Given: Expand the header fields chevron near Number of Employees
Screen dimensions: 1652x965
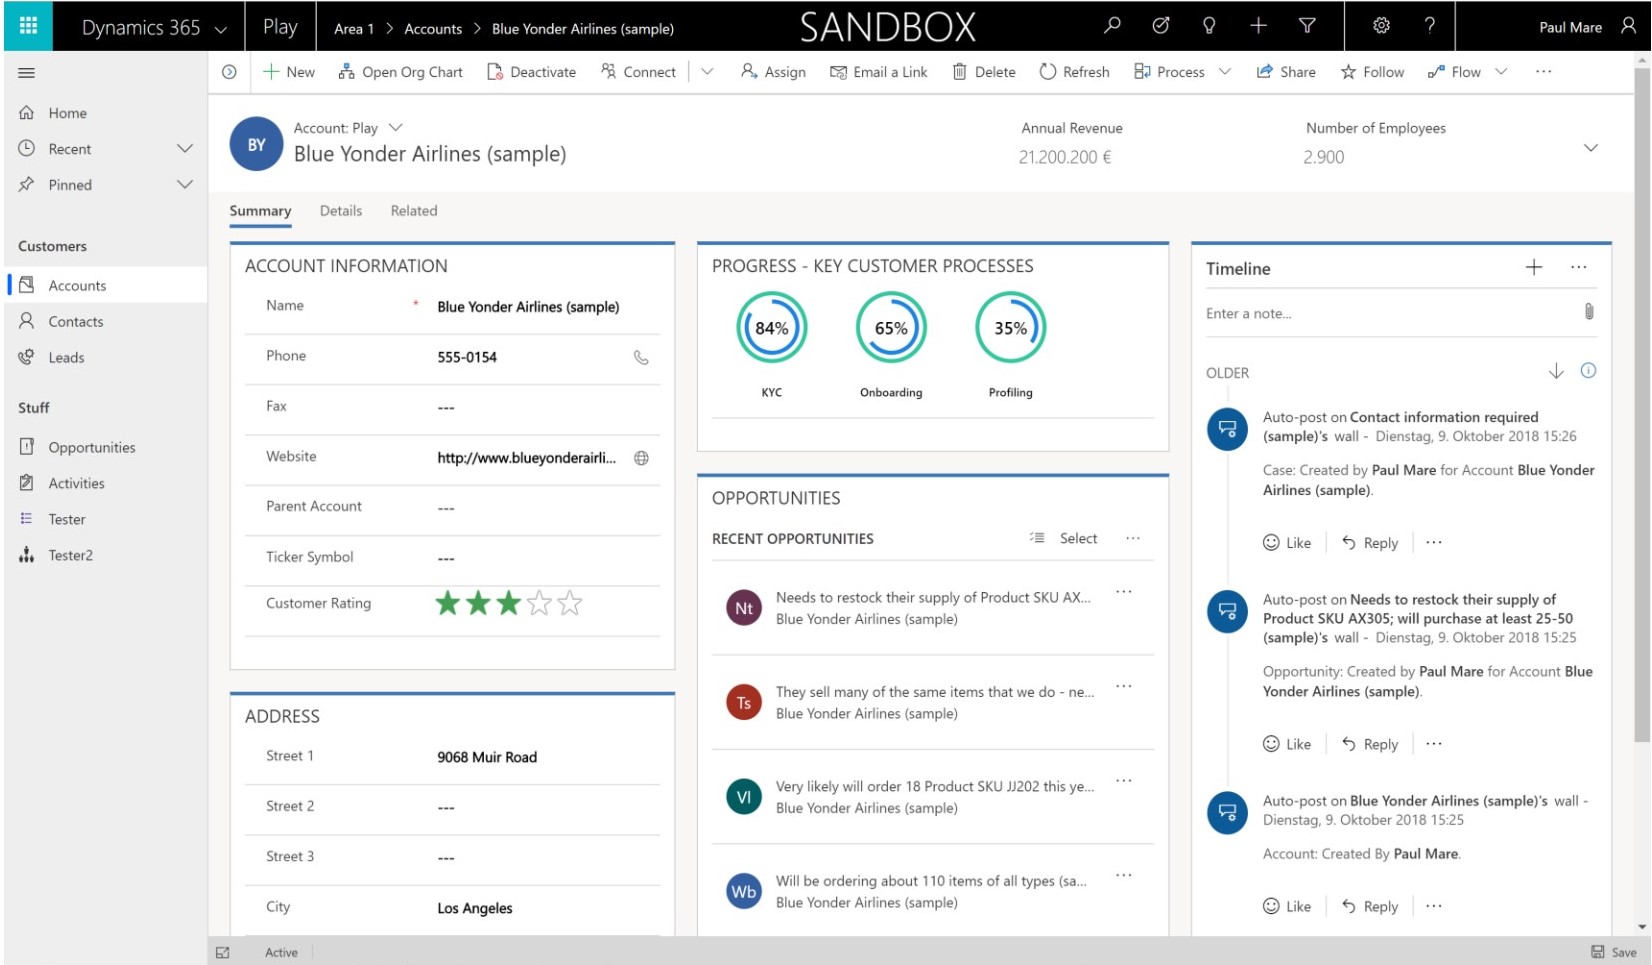Looking at the screenshot, I should [1592, 145].
